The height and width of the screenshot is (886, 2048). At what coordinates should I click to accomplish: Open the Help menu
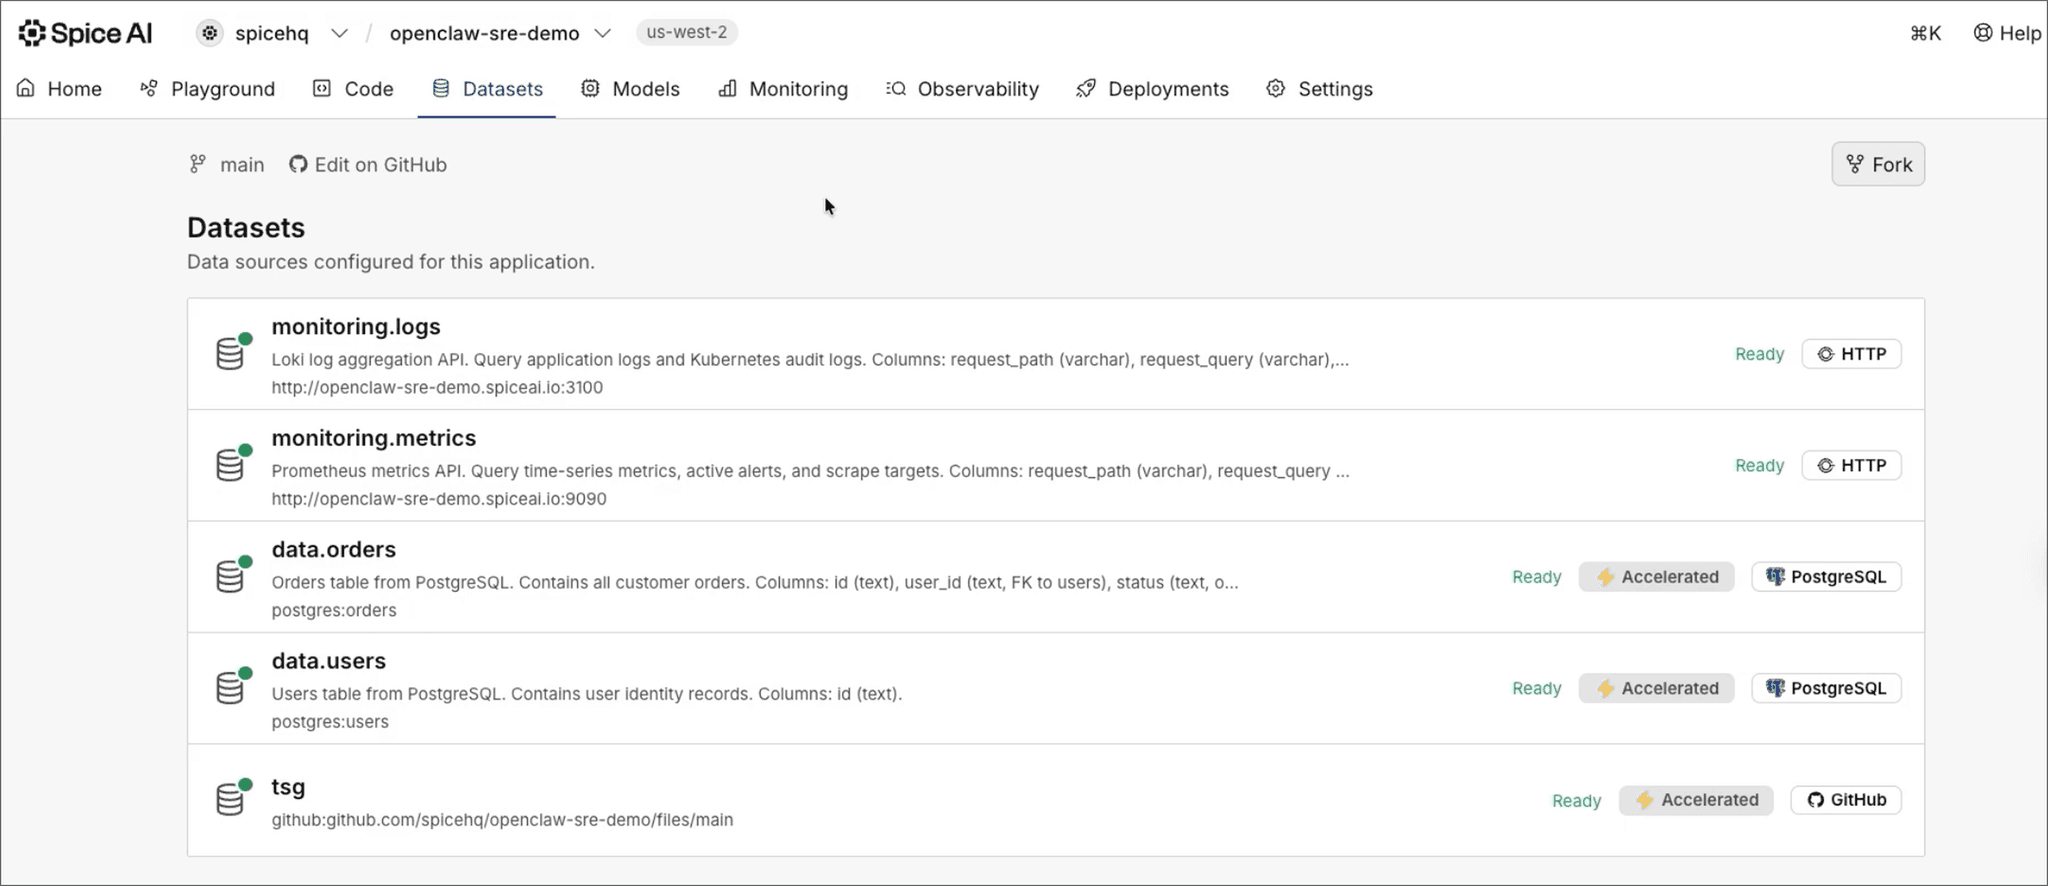pos(2008,33)
